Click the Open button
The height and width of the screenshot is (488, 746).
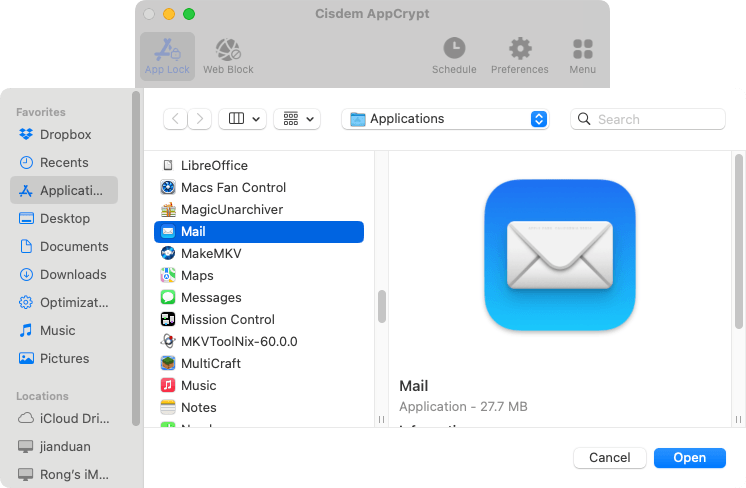point(689,458)
